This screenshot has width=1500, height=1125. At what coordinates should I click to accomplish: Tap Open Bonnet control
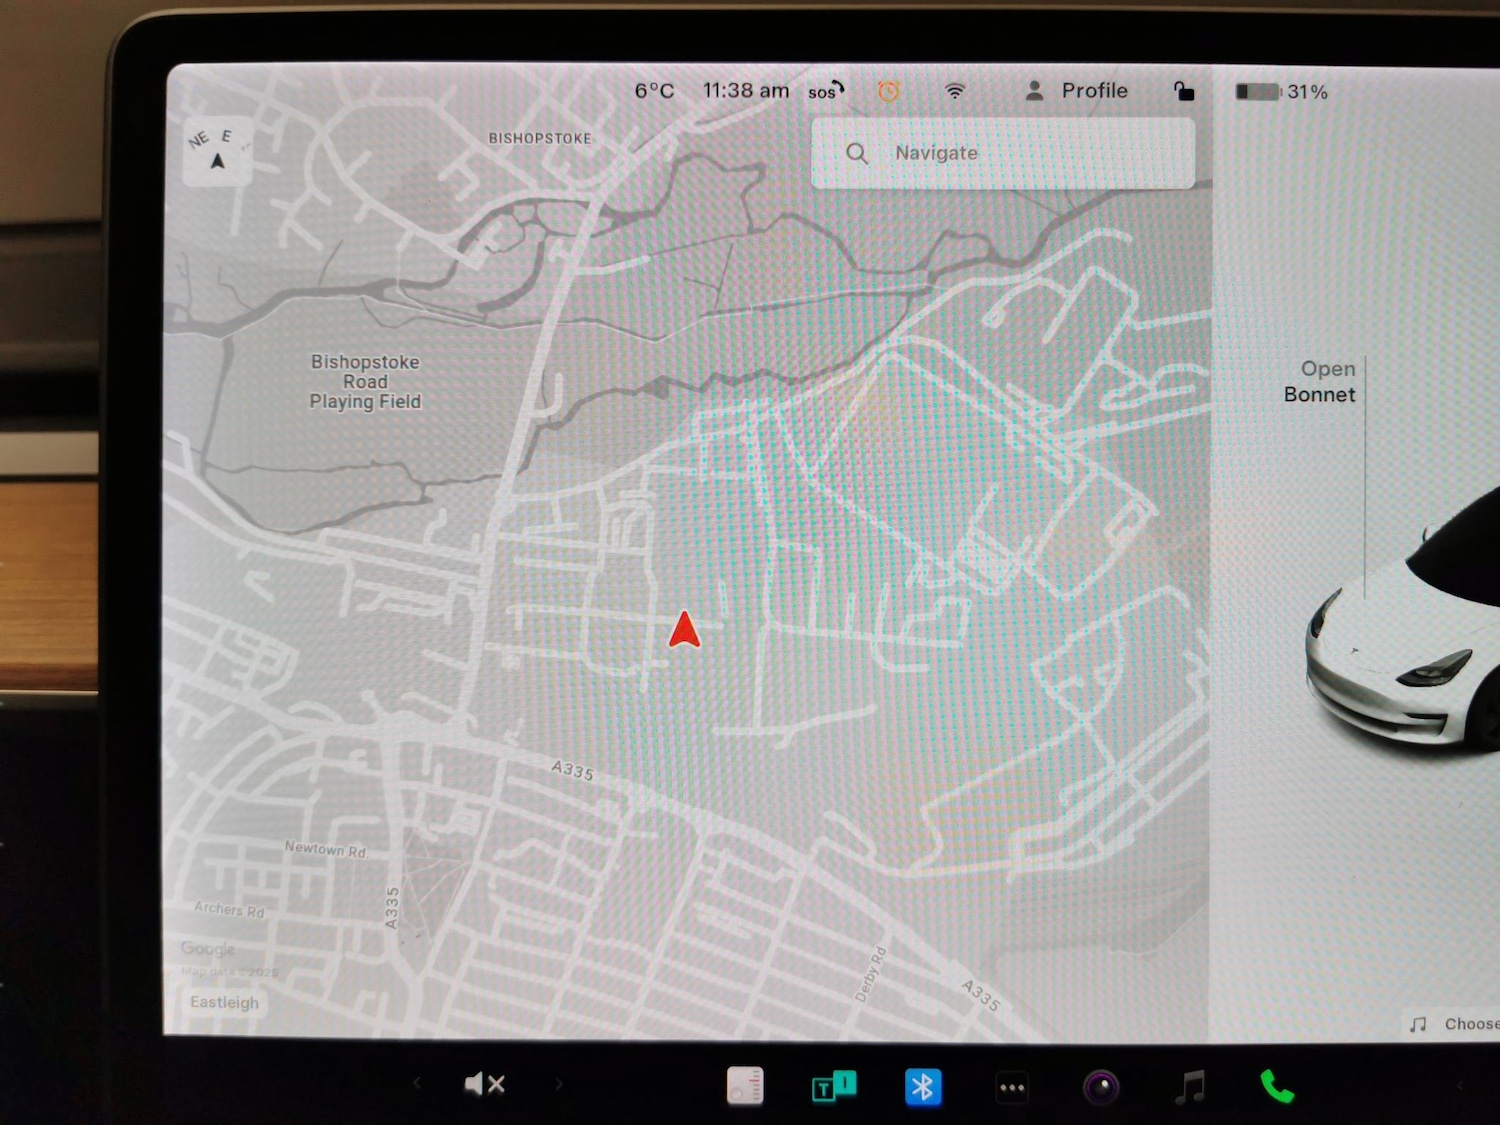tap(1320, 382)
